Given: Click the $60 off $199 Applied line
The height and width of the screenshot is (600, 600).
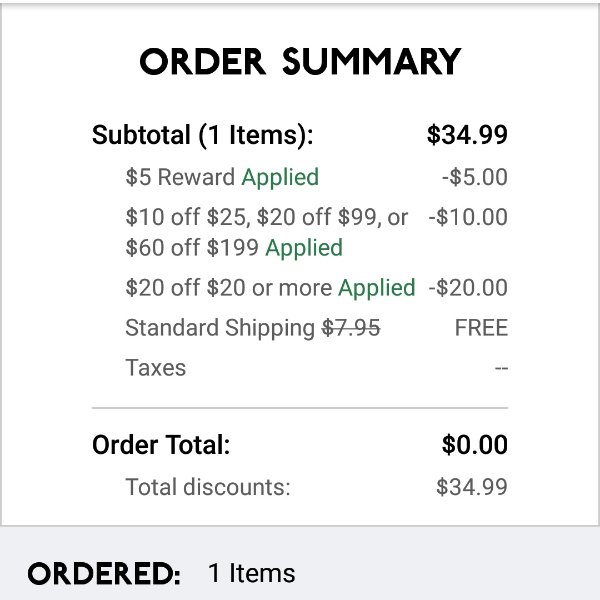Looking at the screenshot, I should pyautogui.click(x=234, y=248).
